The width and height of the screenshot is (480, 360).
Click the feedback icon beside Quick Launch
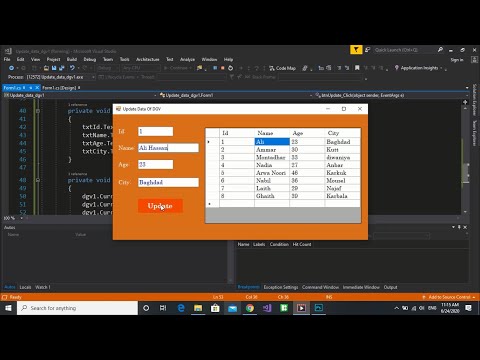click(368, 50)
